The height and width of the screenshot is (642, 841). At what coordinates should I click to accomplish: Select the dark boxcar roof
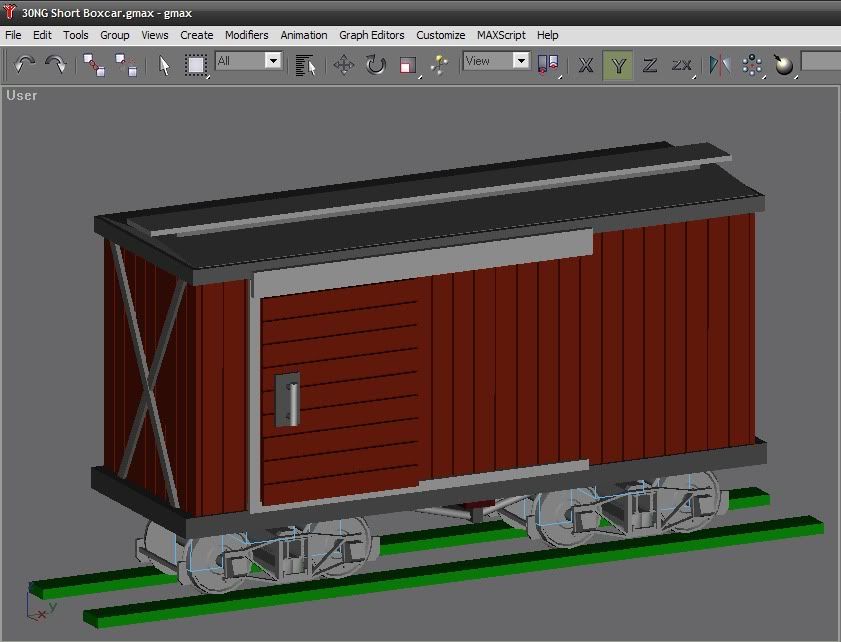pyautogui.click(x=429, y=215)
